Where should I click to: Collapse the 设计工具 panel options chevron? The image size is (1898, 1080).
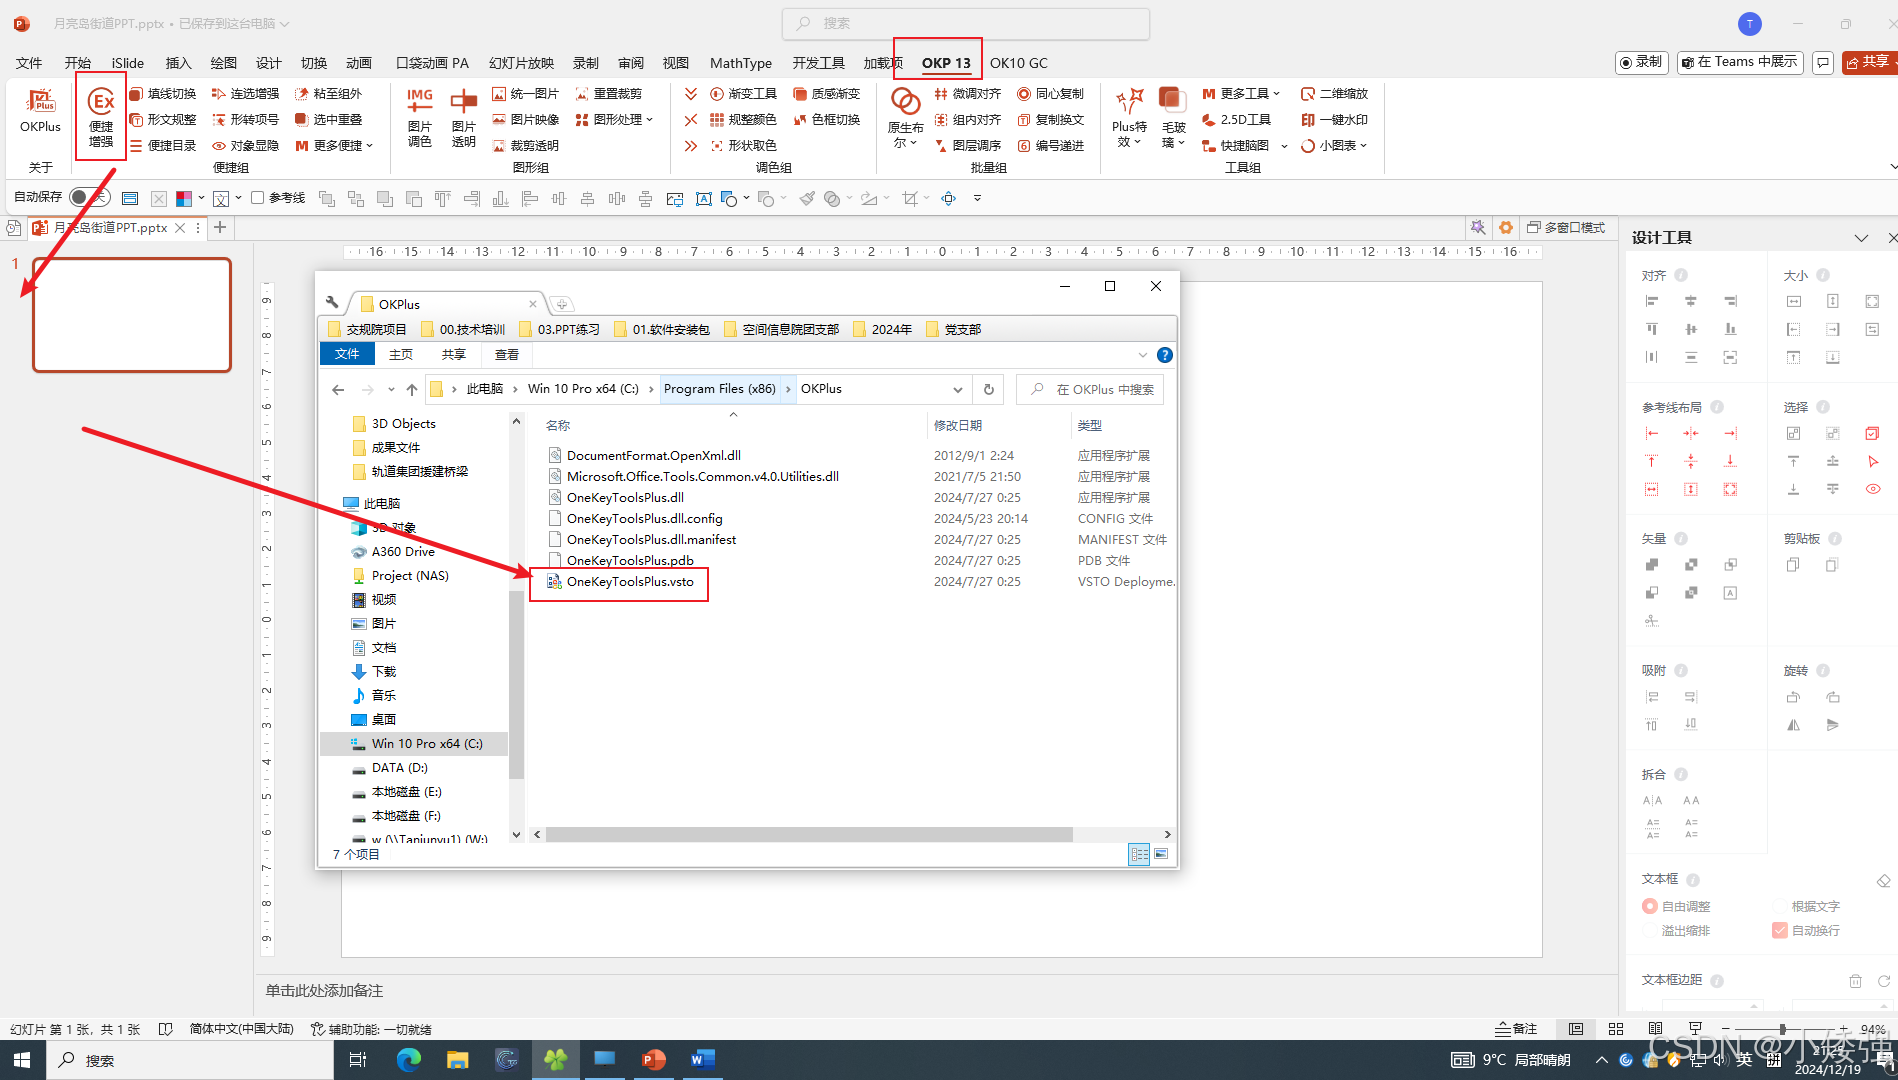click(x=1861, y=238)
